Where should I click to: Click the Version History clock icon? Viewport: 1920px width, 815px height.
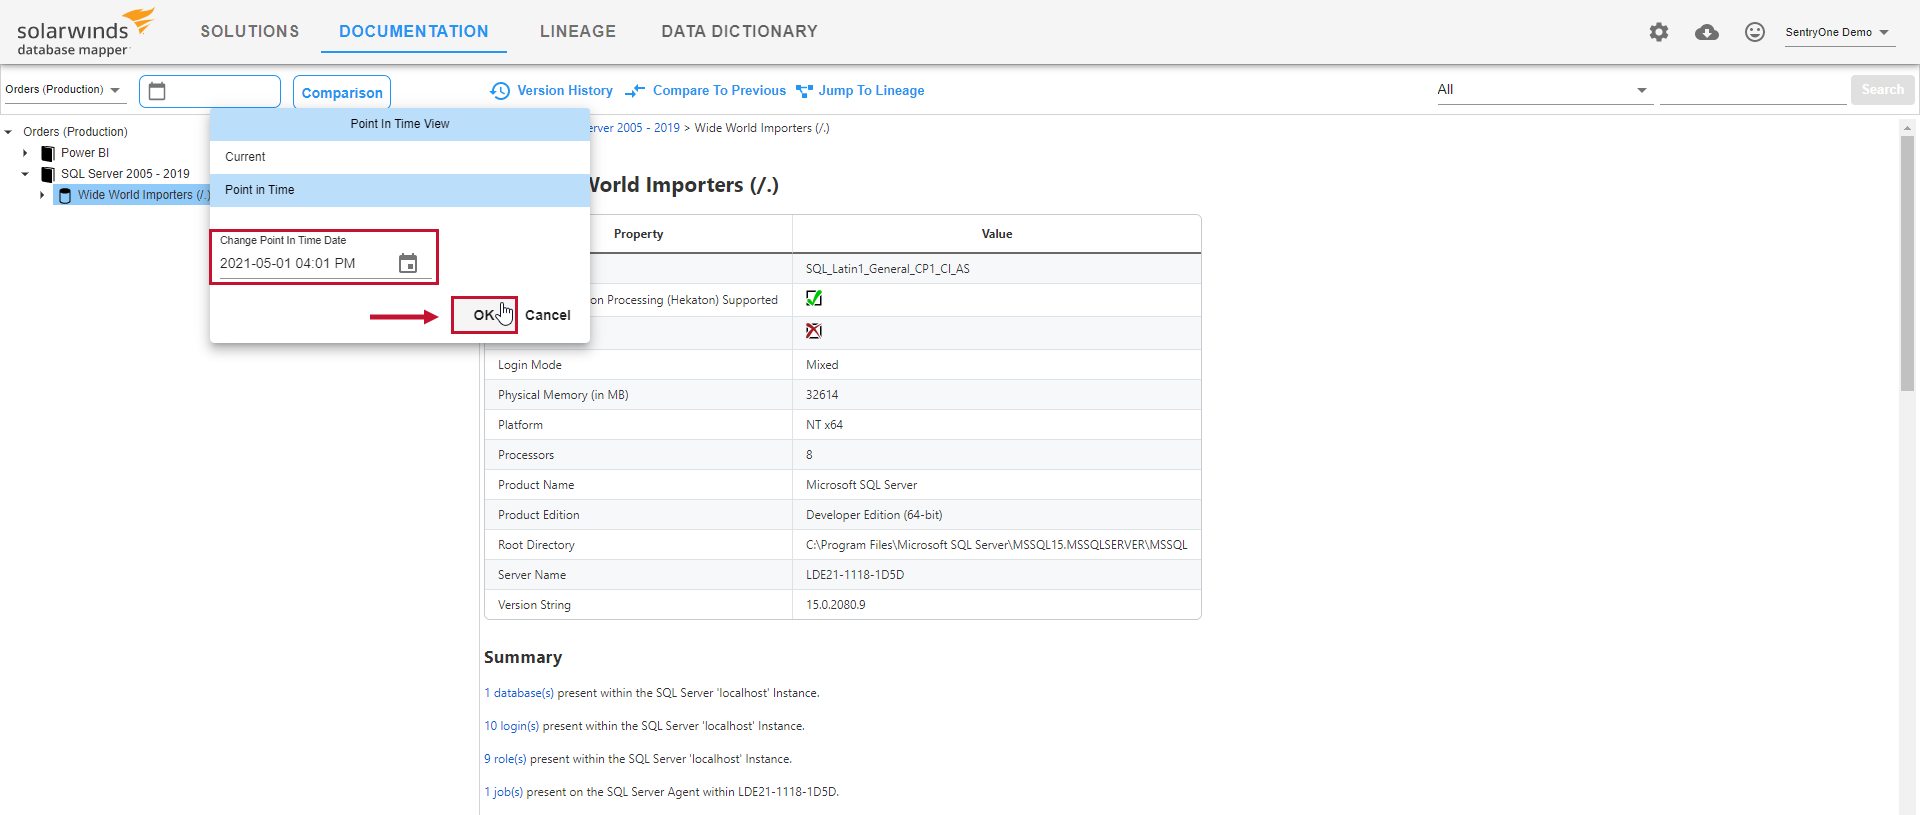point(500,91)
